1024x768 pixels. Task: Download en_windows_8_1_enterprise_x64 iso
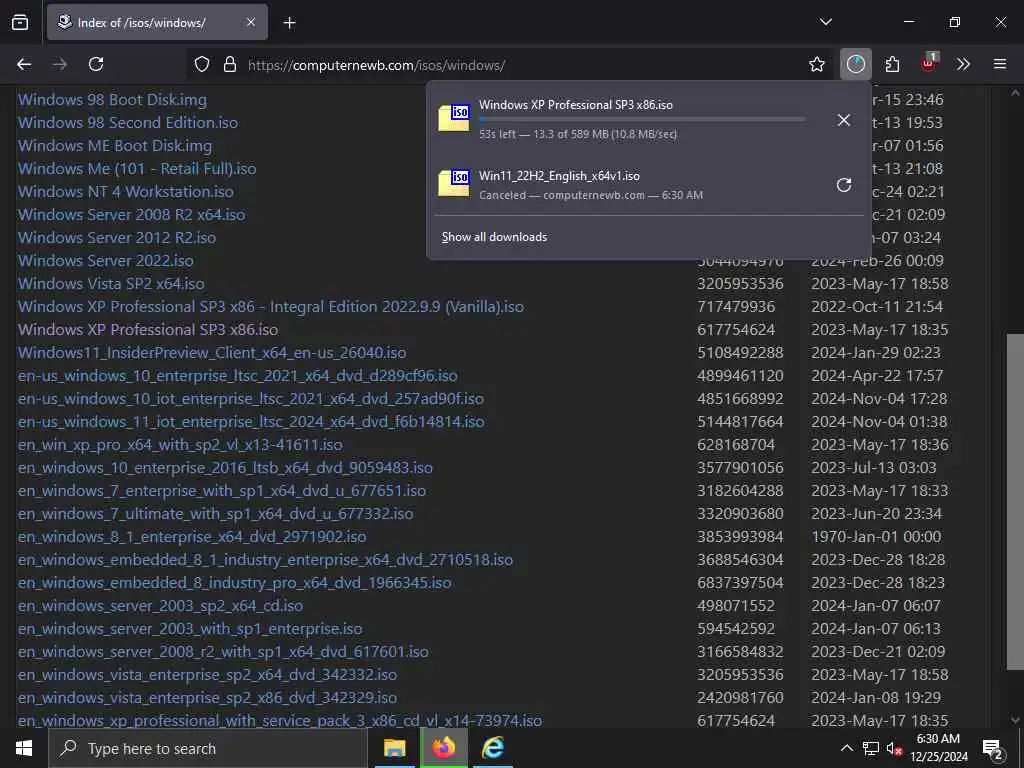tap(192, 537)
